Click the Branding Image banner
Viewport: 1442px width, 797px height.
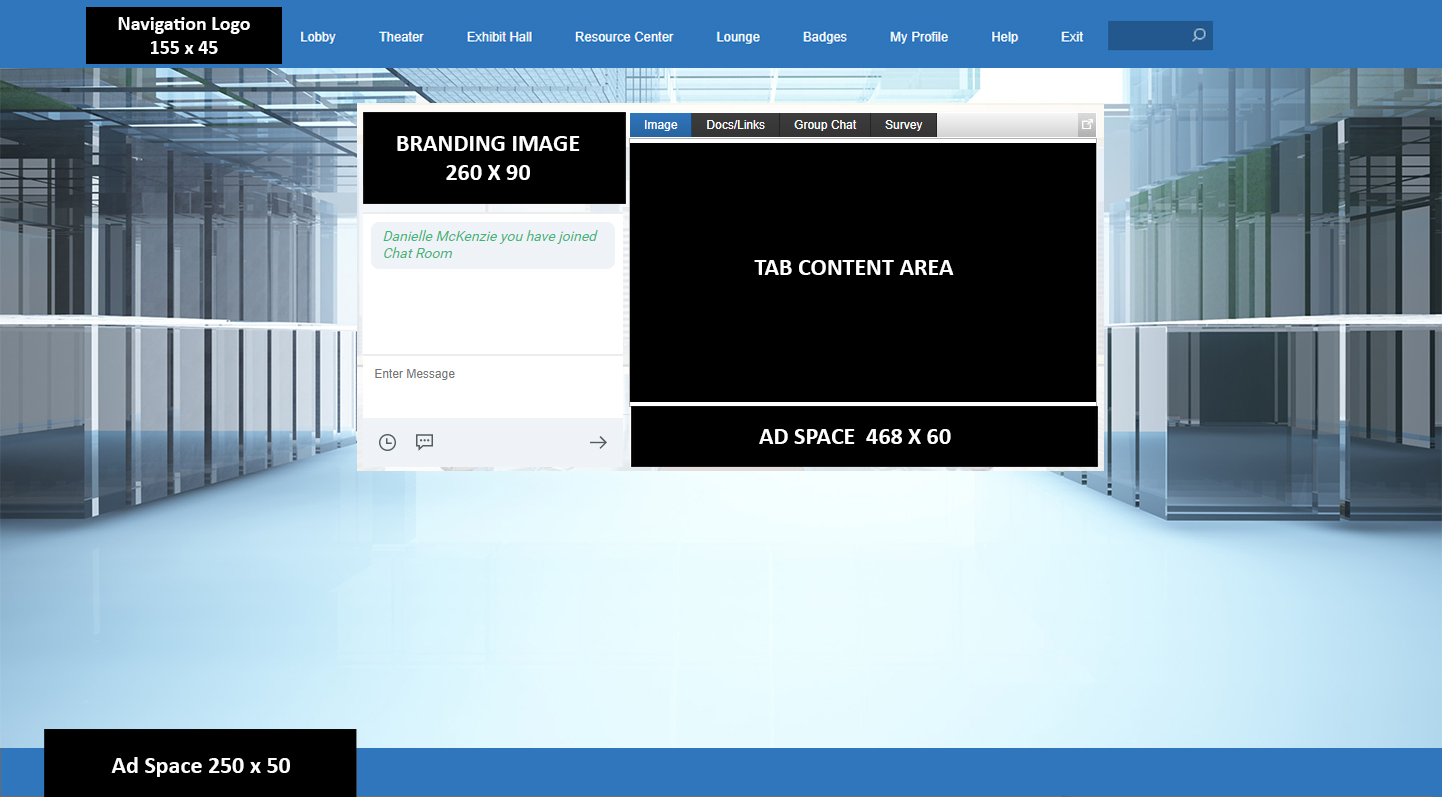(x=494, y=158)
